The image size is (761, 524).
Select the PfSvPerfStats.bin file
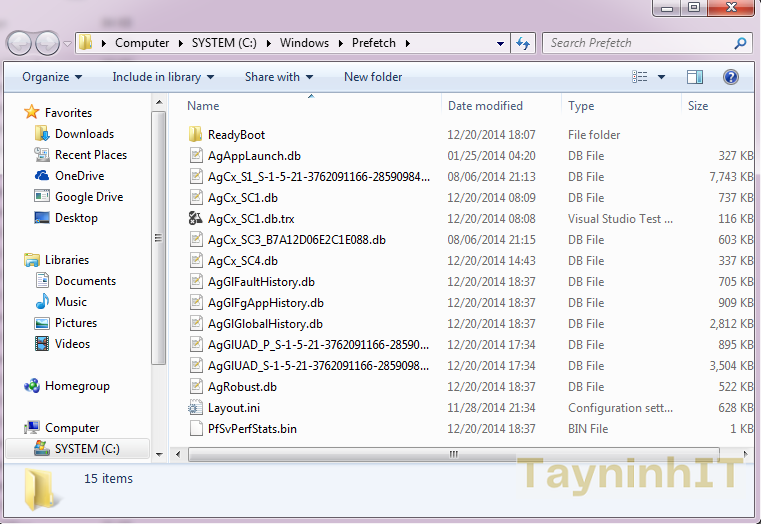tap(251, 429)
